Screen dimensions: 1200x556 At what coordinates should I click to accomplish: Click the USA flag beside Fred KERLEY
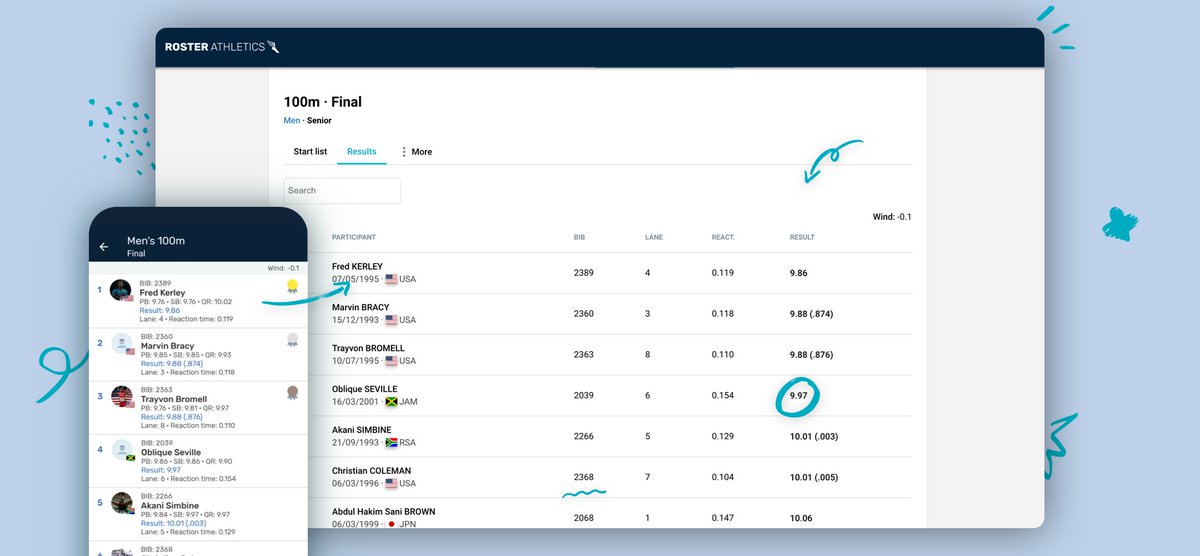point(391,280)
